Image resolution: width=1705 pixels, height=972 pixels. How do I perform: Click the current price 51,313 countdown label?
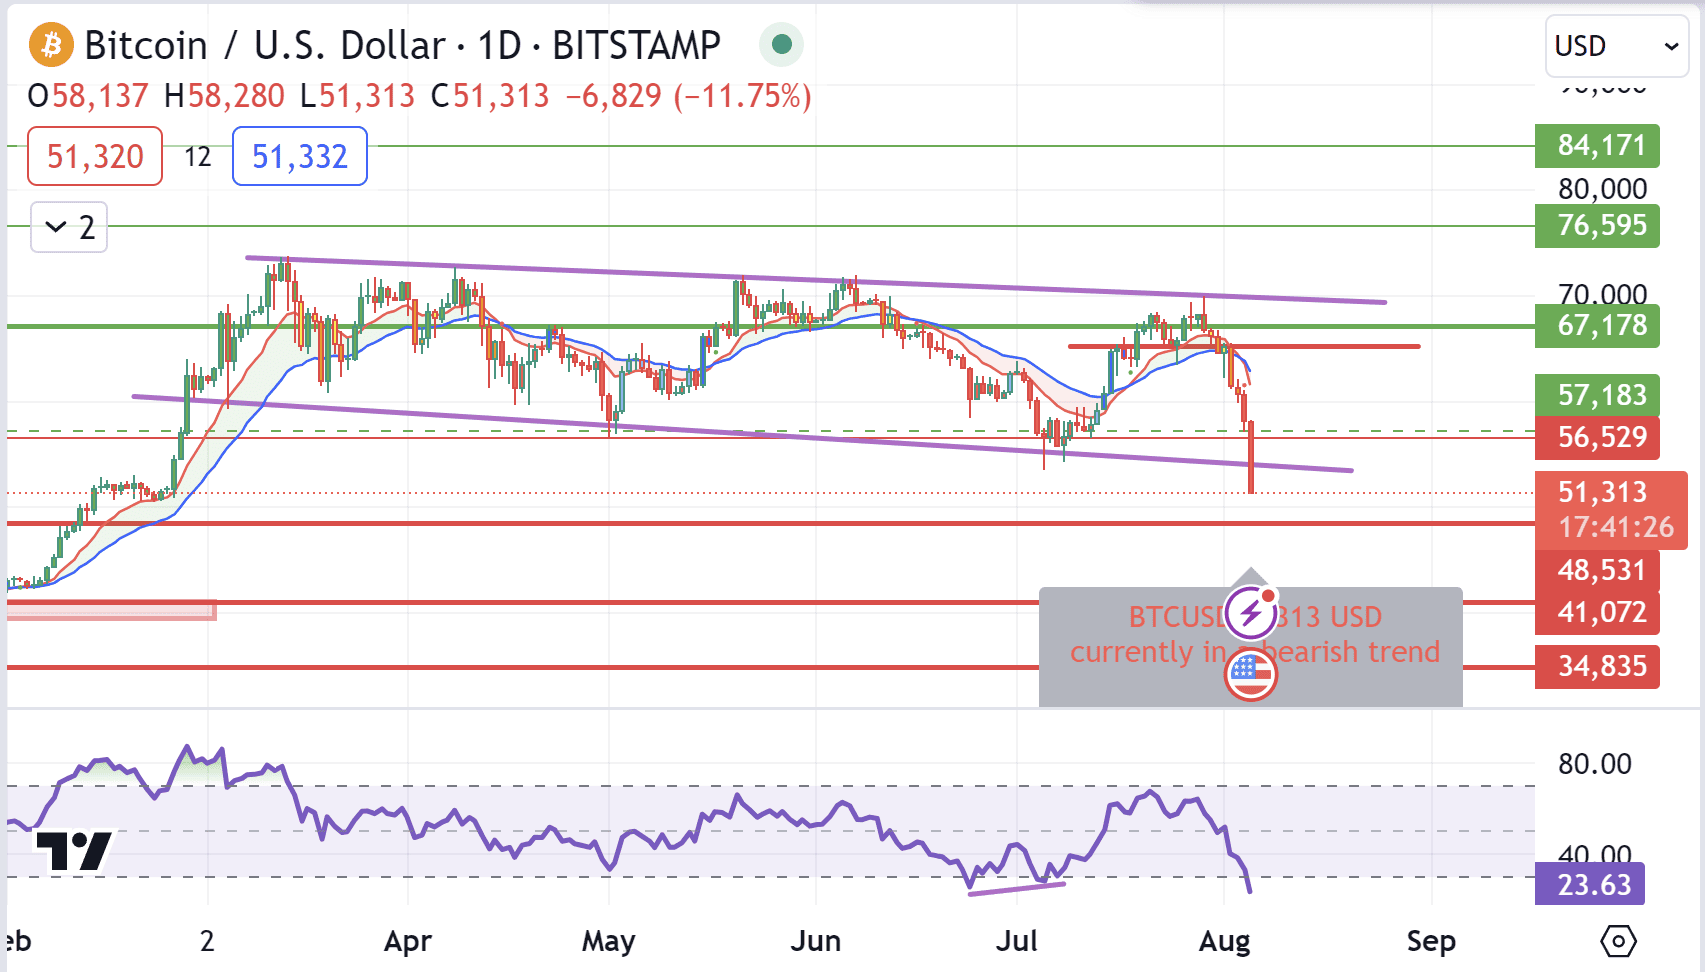pos(1611,509)
